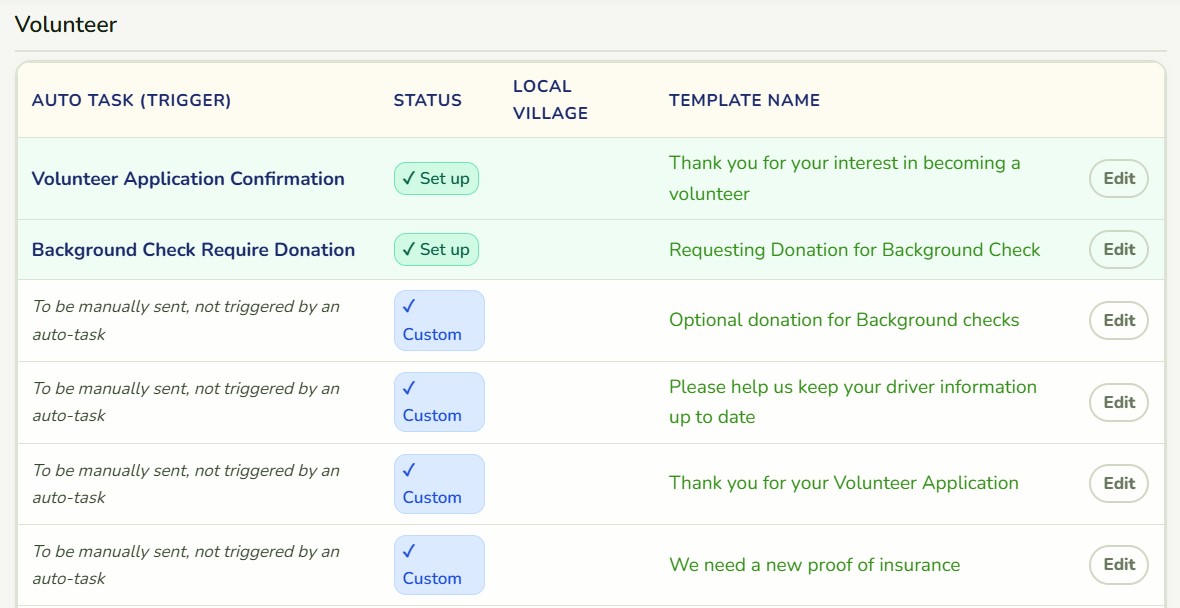Click the Custom badge beside Optional donation template
Screen dimensions: 1180x608
(x=439, y=321)
